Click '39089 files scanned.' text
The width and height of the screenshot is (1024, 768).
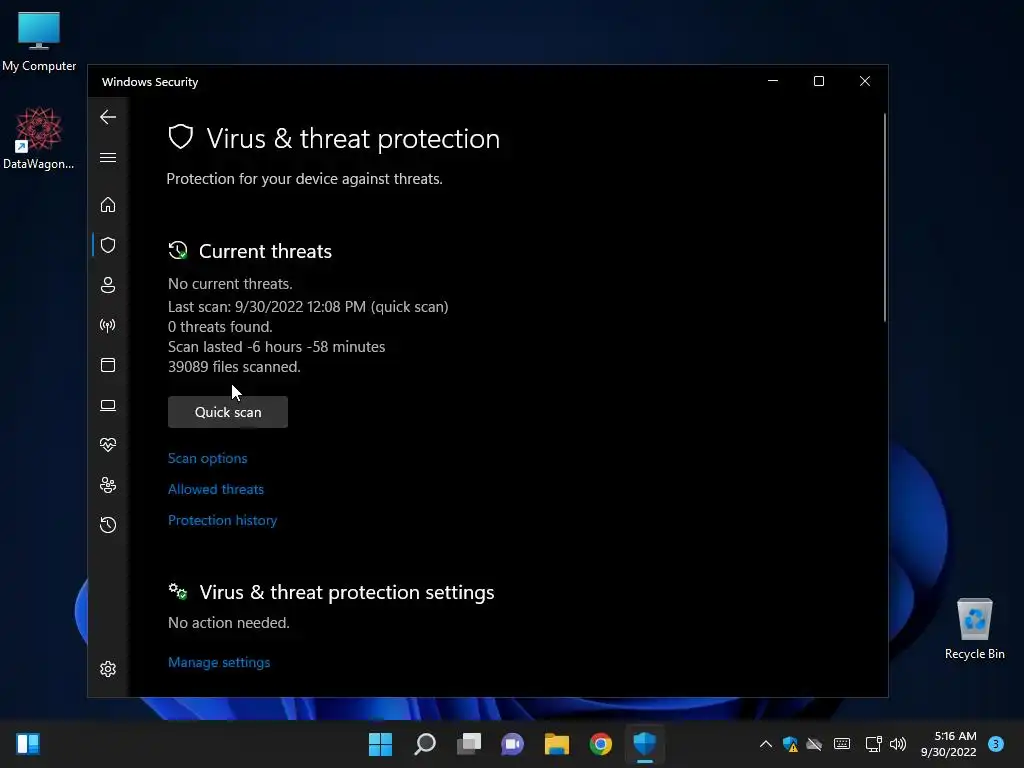234,367
